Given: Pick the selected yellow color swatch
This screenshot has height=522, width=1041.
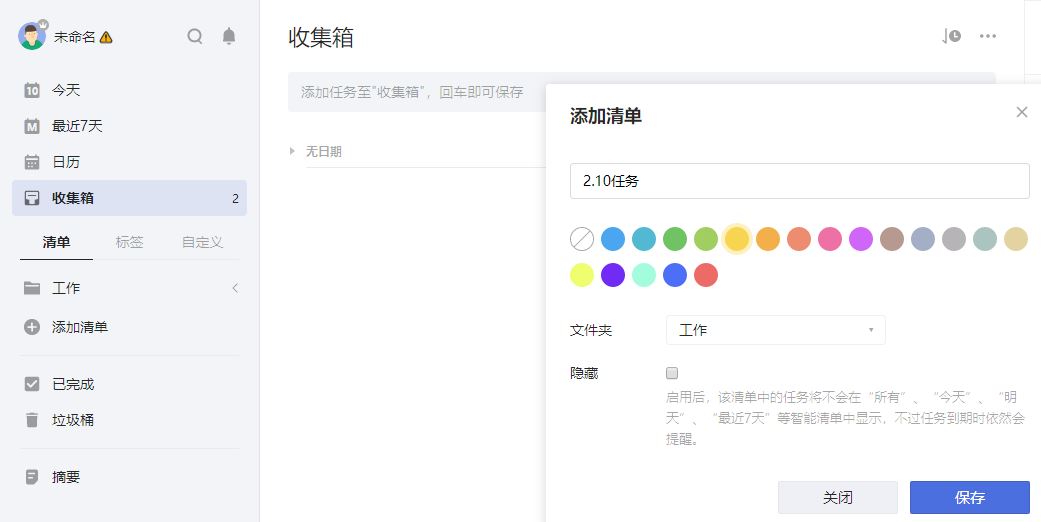Looking at the screenshot, I should click(737, 239).
